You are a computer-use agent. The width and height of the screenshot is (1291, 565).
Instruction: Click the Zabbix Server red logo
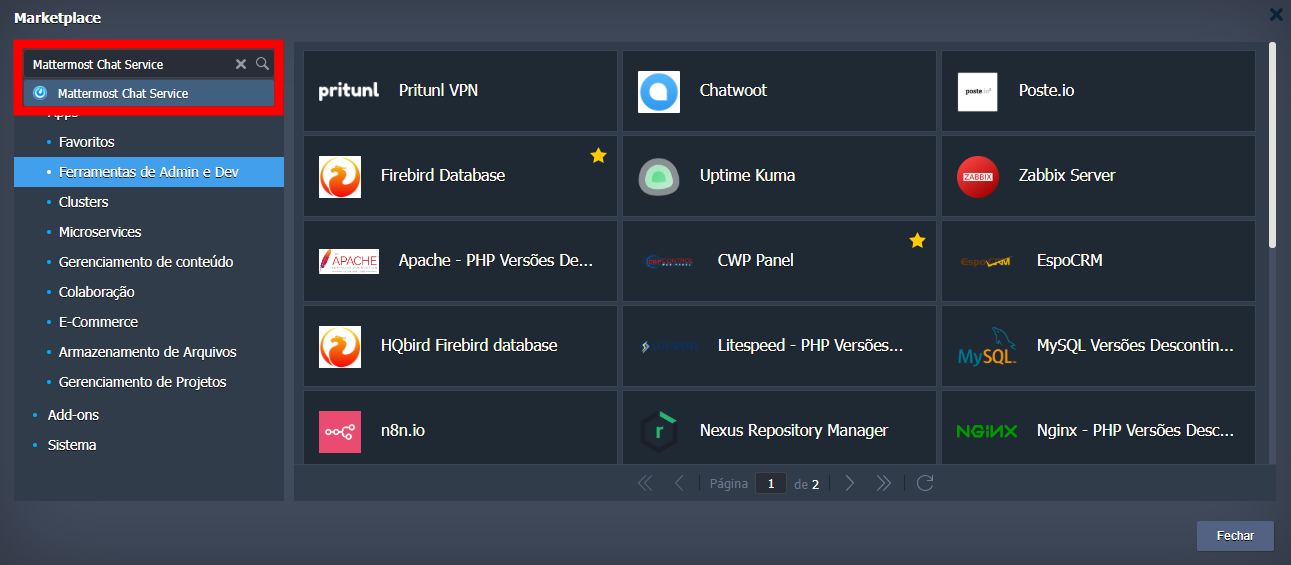(x=977, y=176)
